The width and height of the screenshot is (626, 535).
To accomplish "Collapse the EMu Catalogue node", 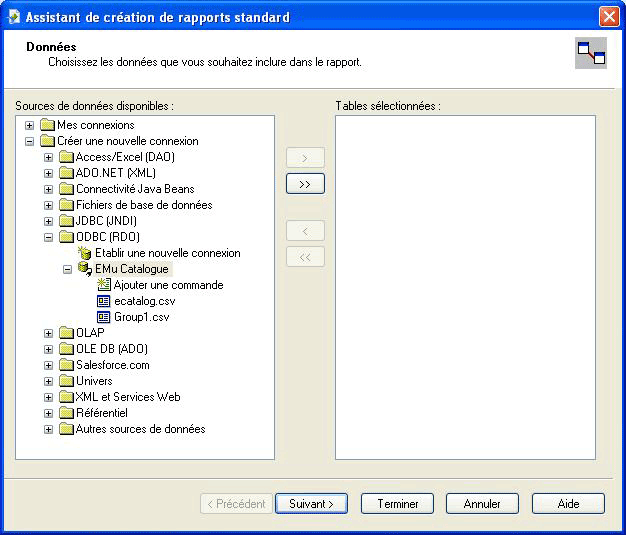I will [x=67, y=269].
